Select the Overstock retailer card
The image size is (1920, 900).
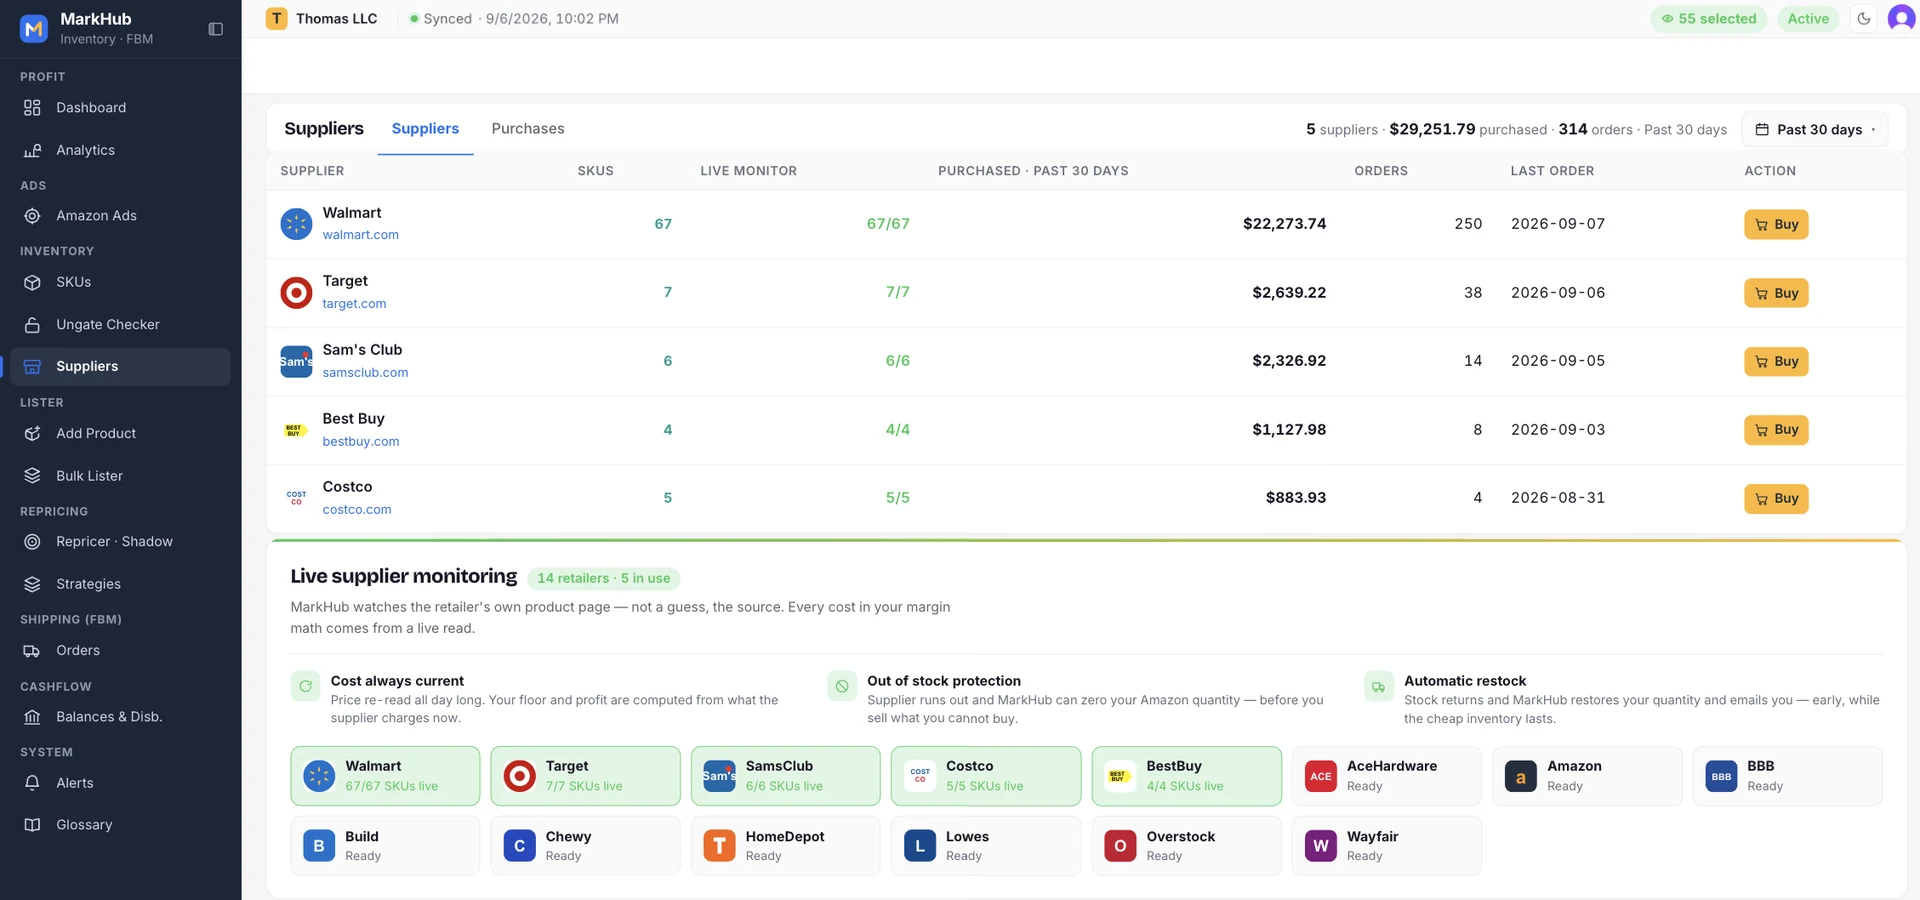(1187, 846)
